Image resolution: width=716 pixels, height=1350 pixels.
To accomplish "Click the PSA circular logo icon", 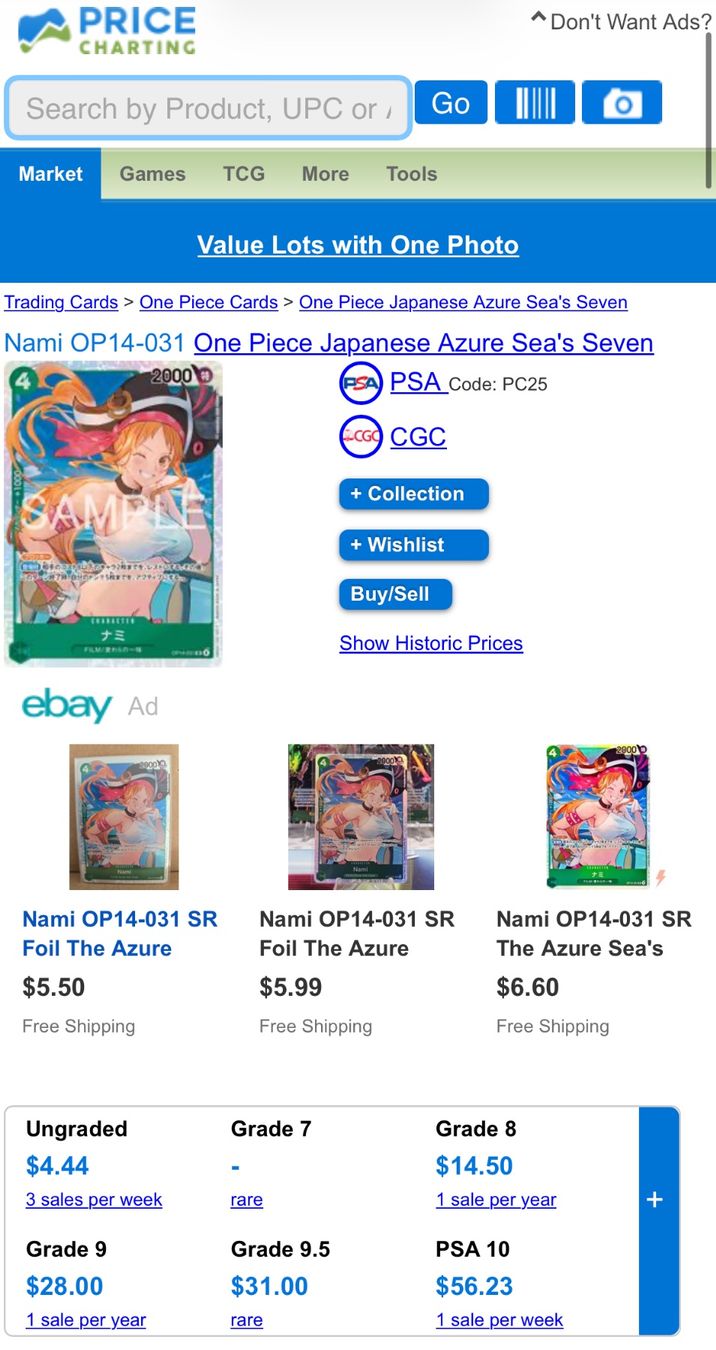I will click(361, 383).
